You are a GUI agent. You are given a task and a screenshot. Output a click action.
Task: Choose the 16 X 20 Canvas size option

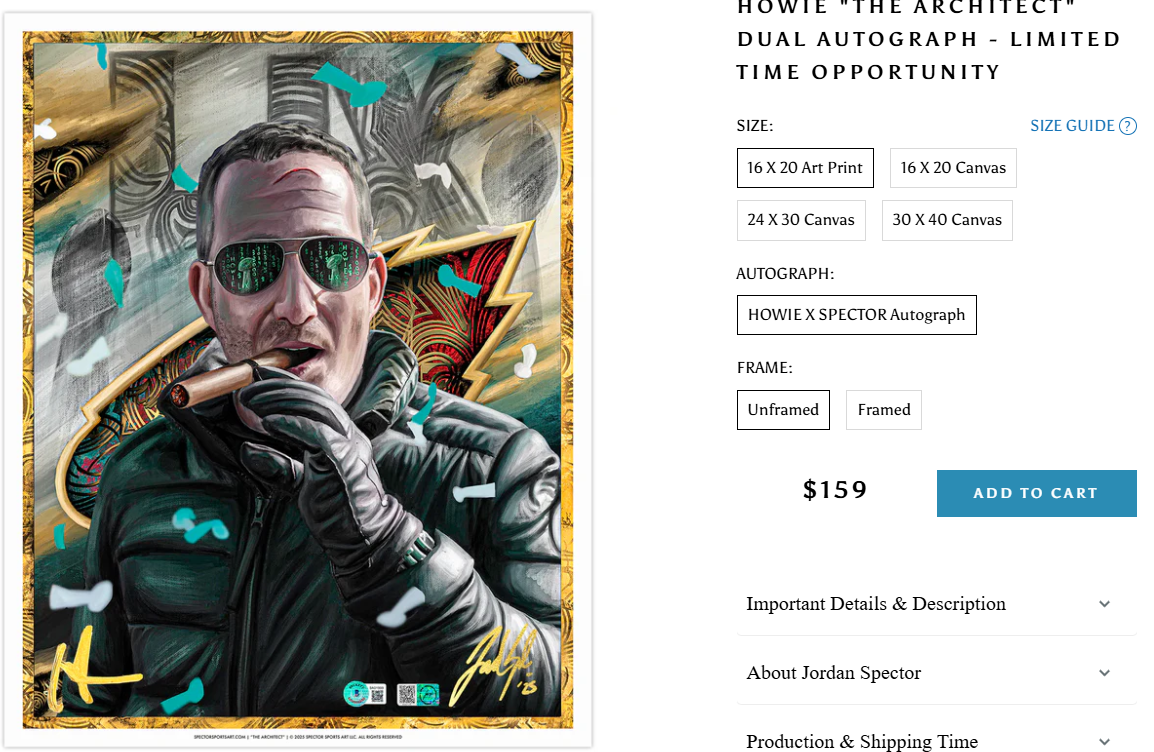(x=953, y=168)
